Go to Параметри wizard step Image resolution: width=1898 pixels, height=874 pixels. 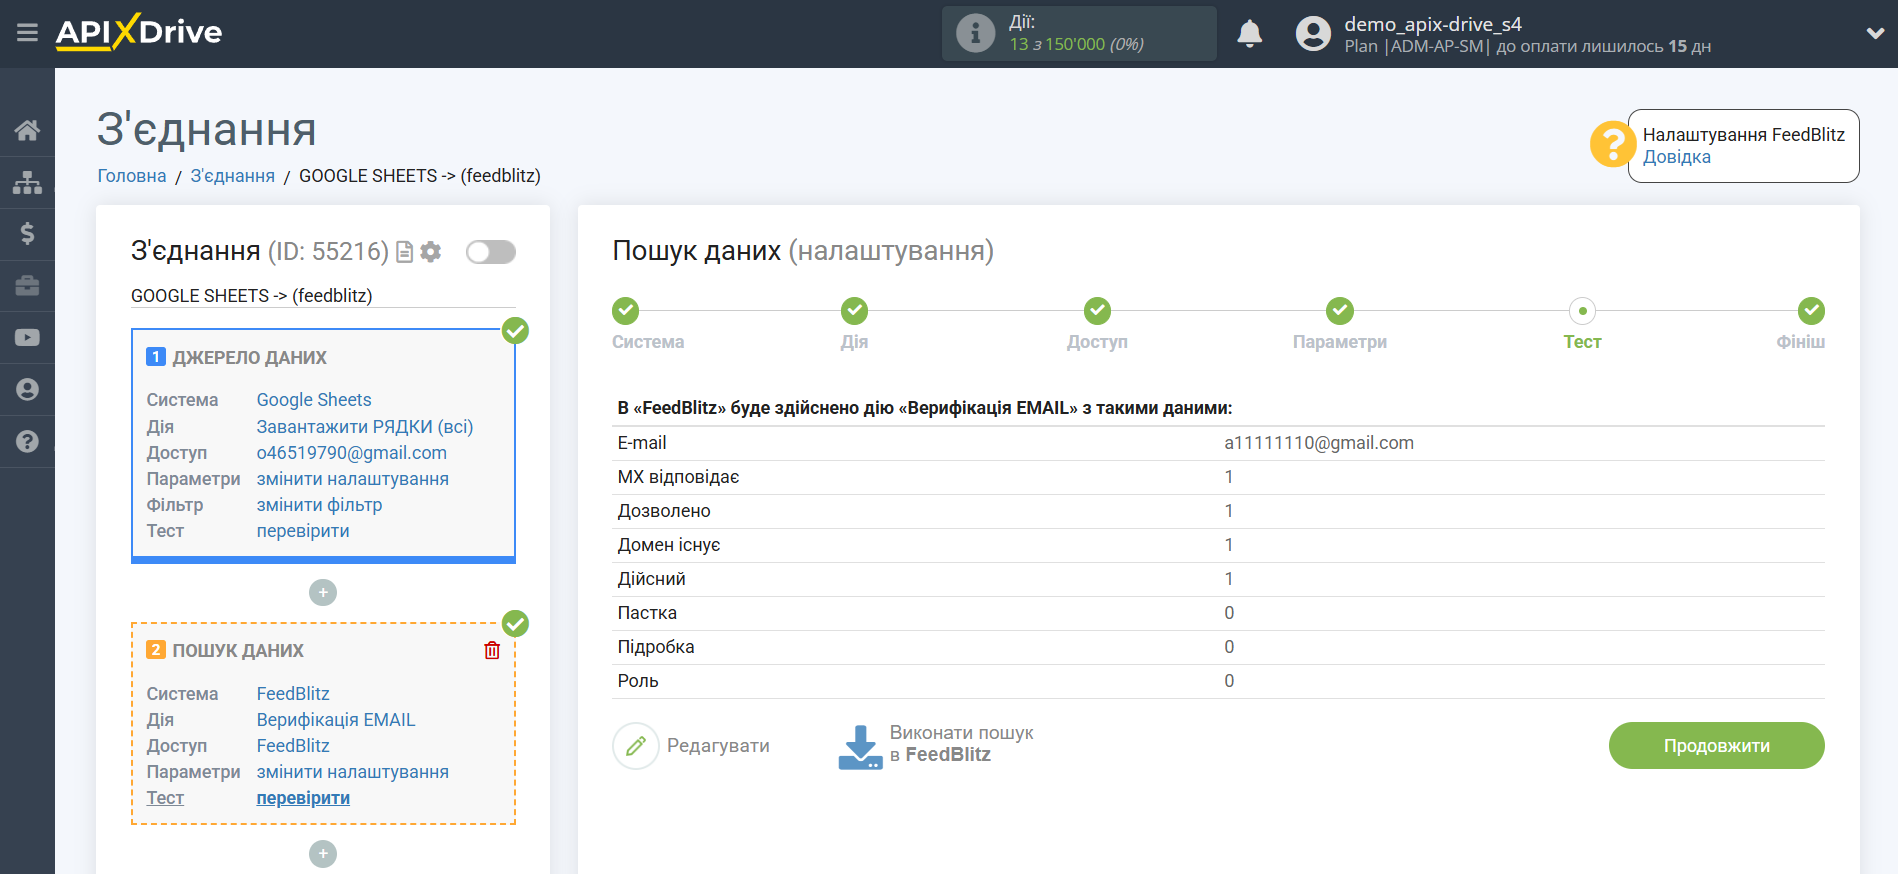(x=1340, y=311)
